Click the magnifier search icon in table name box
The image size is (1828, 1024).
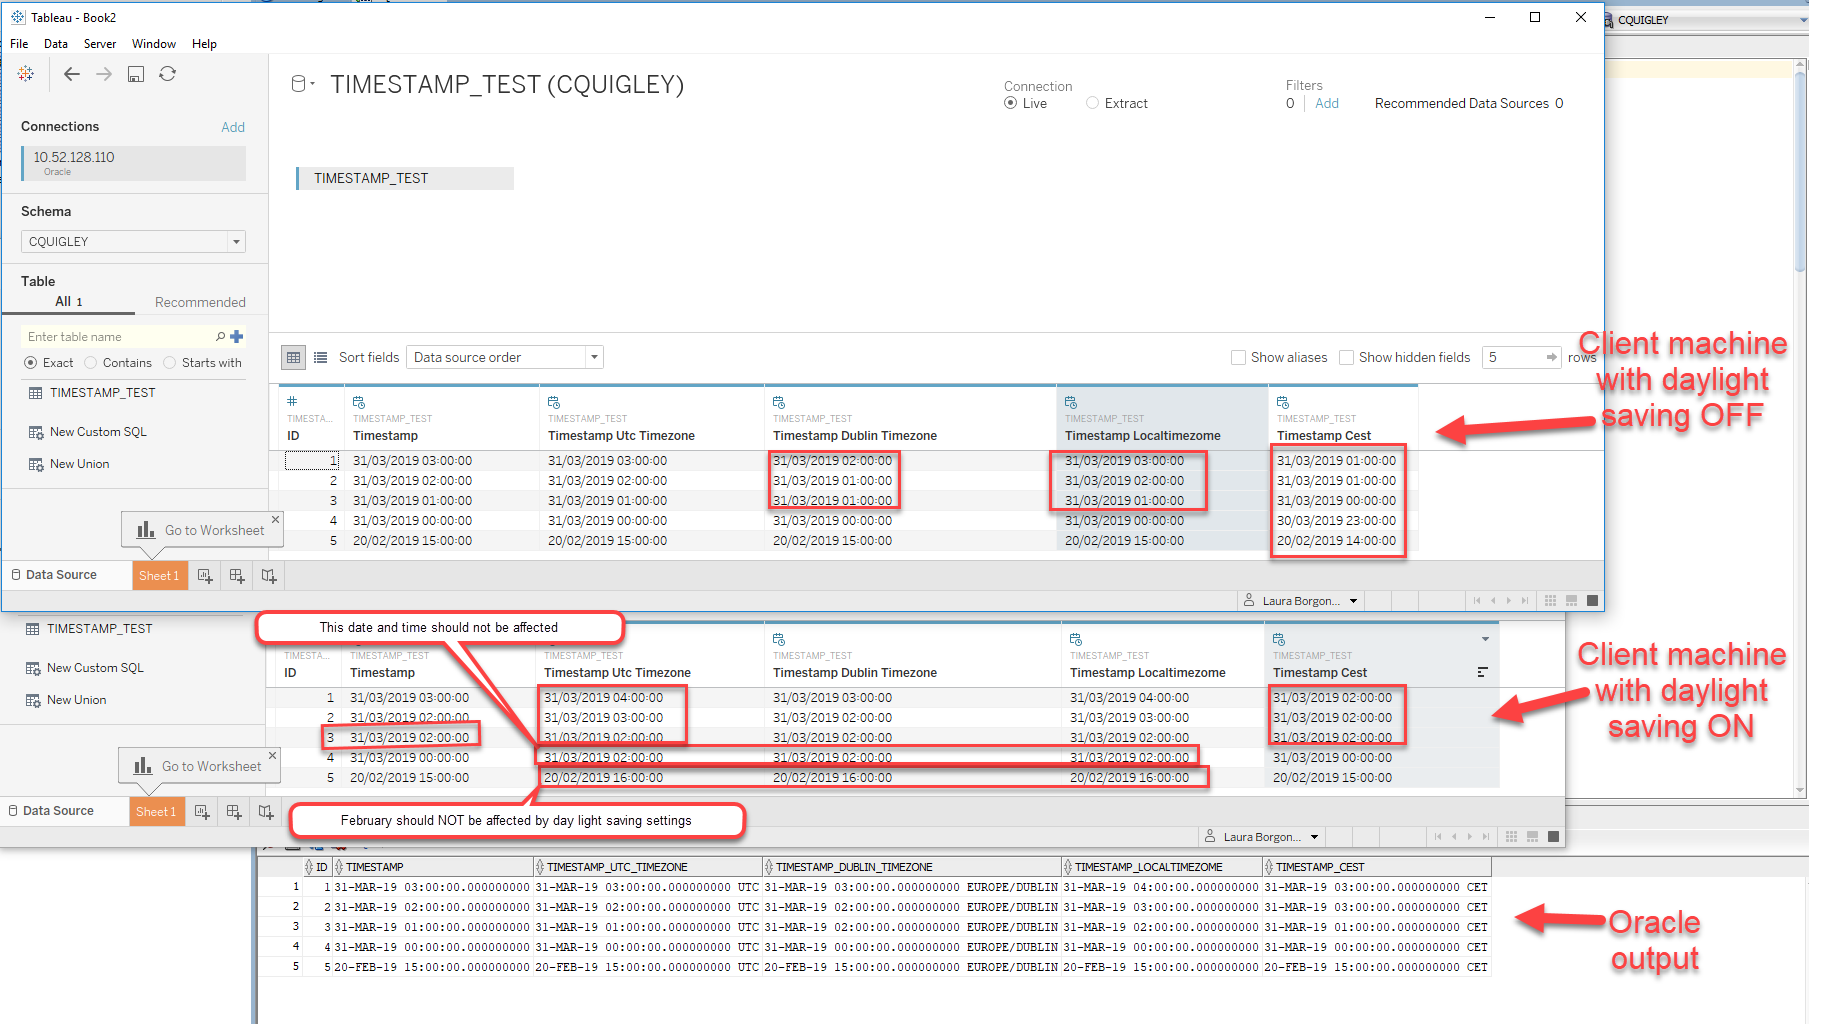(221, 337)
